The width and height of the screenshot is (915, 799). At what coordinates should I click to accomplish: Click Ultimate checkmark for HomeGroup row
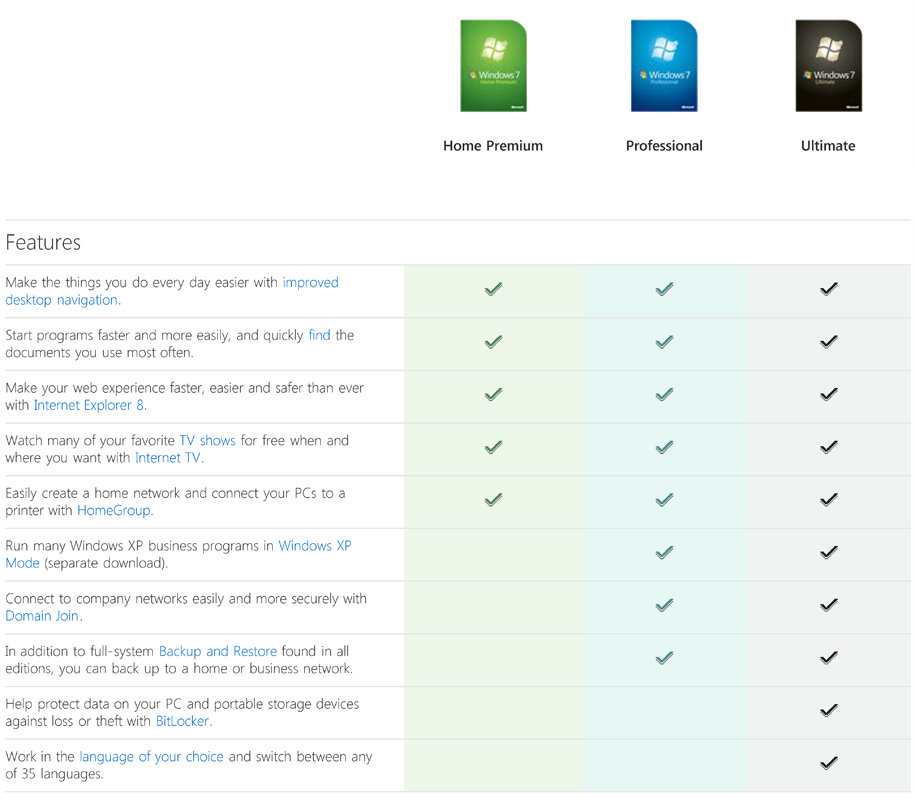click(829, 500)
